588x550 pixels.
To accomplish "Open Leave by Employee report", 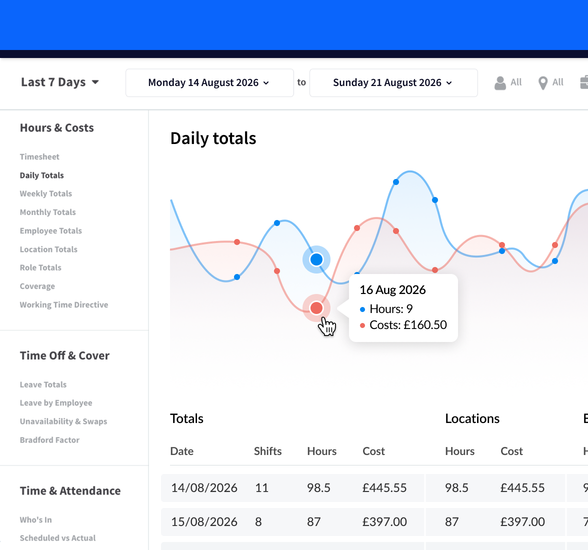I will (x=56, y=403).
